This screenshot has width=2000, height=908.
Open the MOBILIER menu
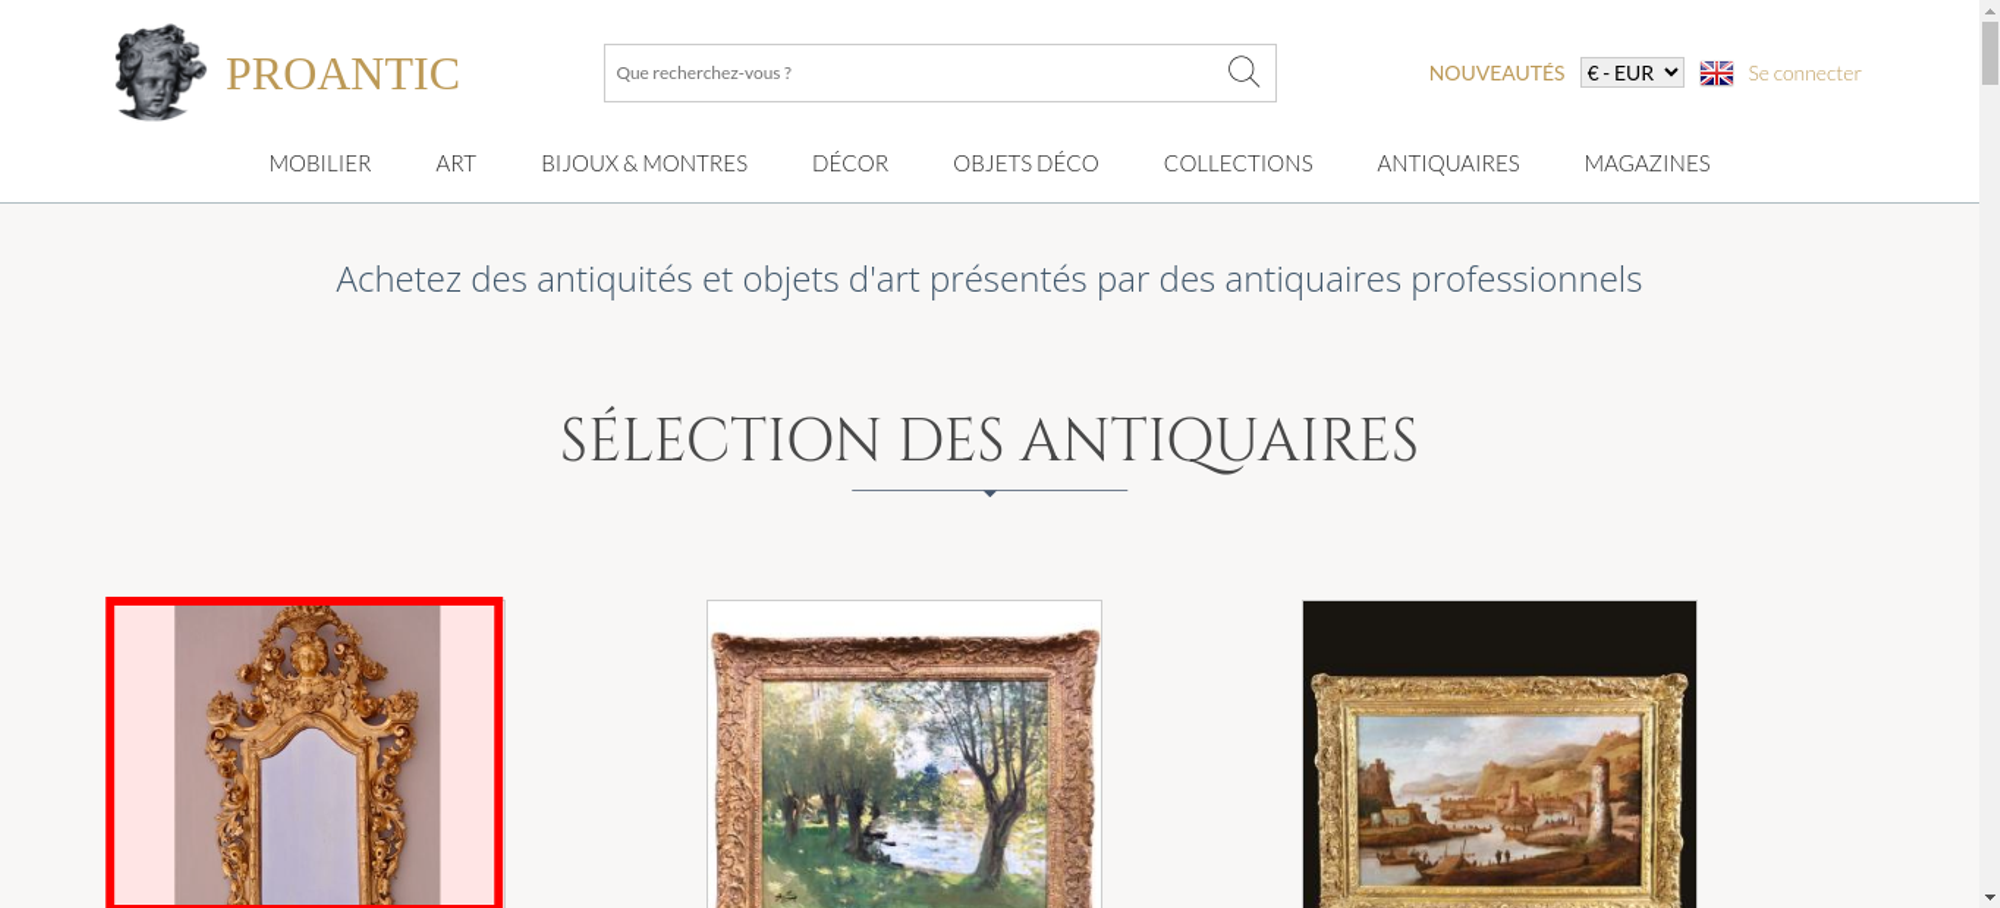click(x=320, y=163)
